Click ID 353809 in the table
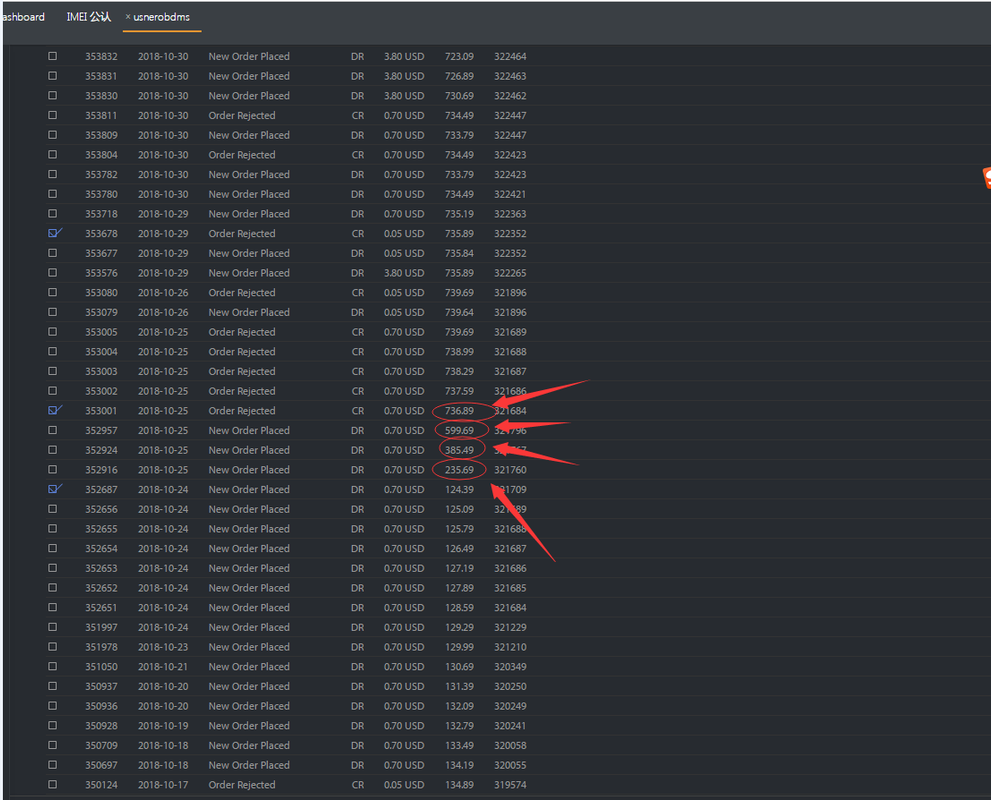 point(101,135)
